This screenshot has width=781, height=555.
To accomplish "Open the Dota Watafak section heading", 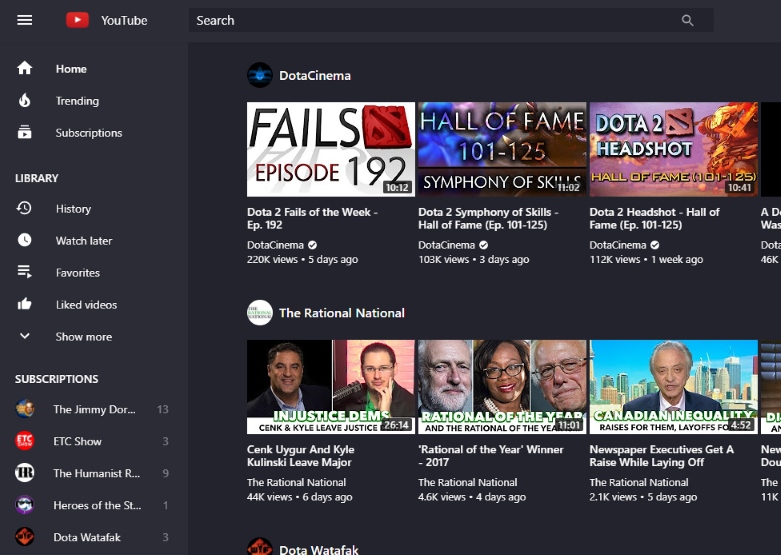I will pos(319,550).
